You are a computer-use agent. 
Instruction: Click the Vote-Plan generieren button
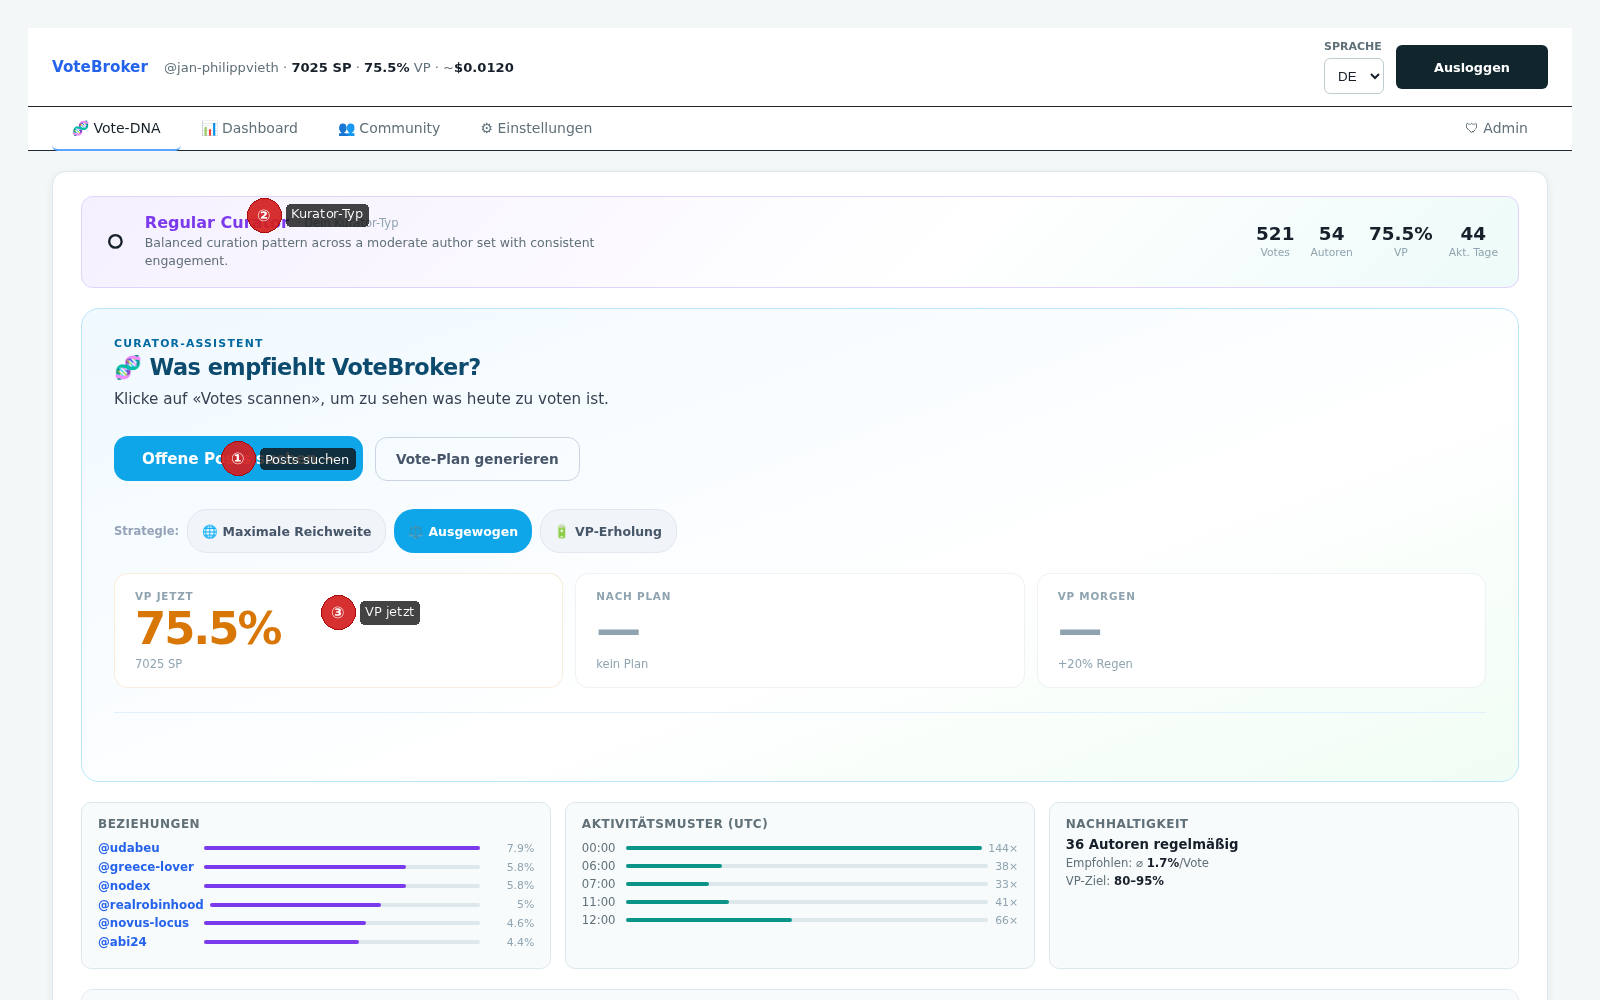point(477,459)
